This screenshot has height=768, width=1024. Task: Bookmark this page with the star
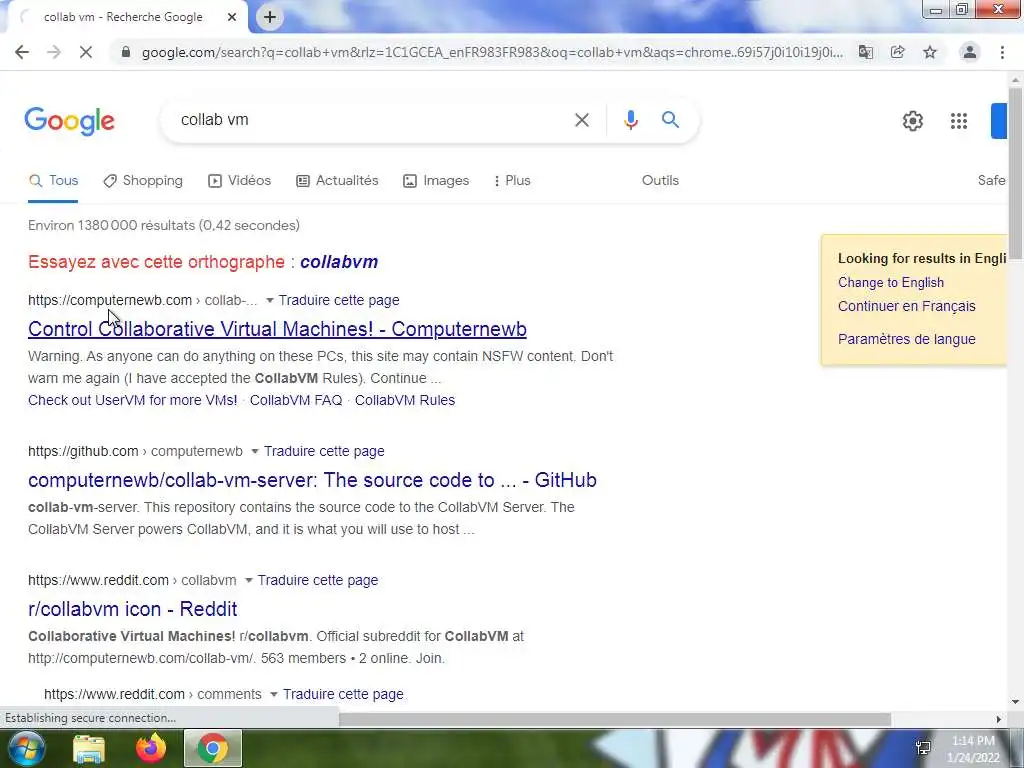point(930,52)
